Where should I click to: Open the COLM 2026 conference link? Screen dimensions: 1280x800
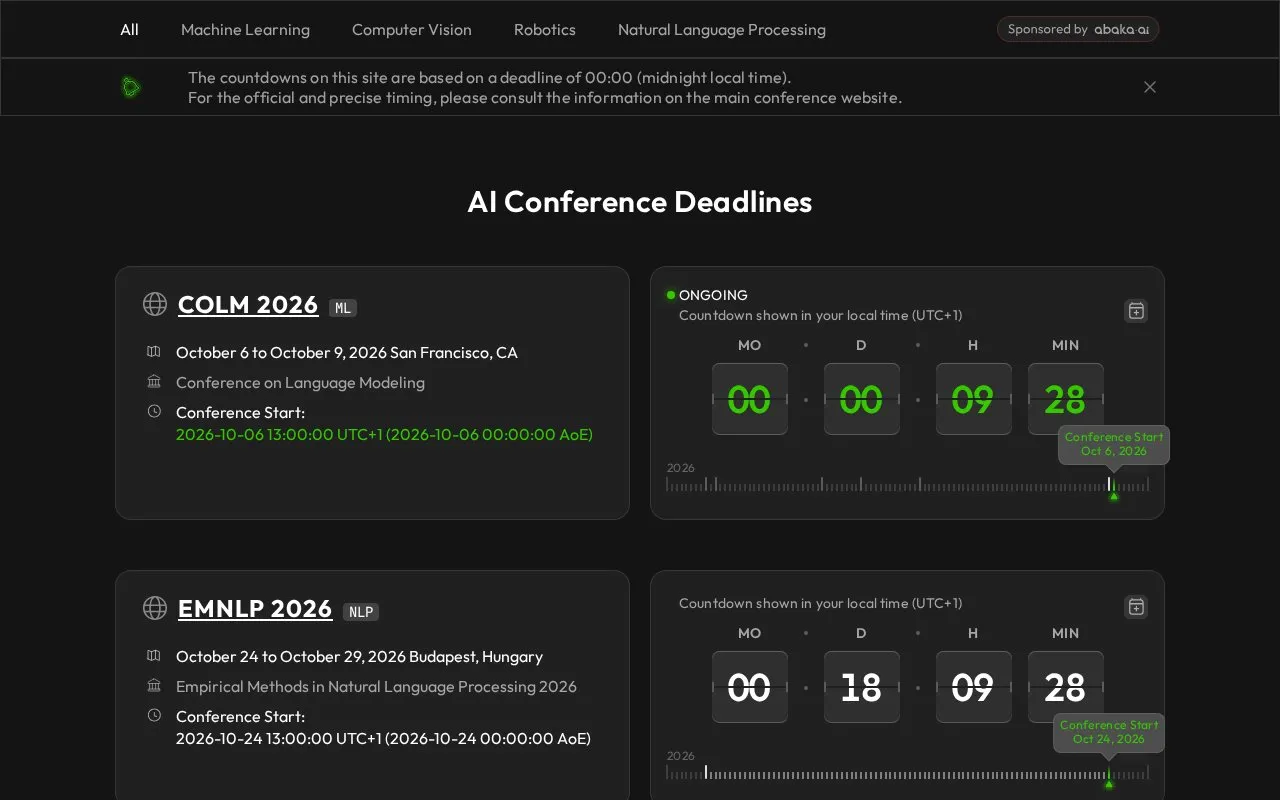coord(248,304)
